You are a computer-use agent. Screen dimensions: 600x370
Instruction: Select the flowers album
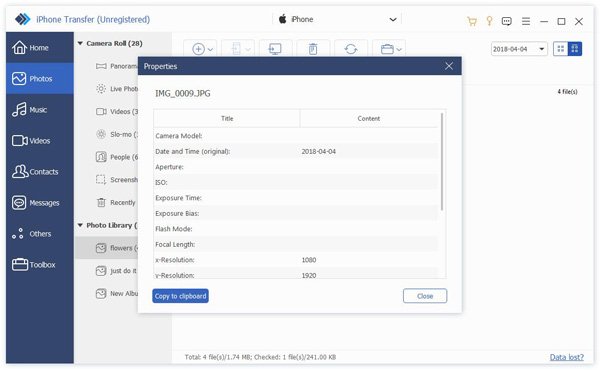tap(106, 248)
